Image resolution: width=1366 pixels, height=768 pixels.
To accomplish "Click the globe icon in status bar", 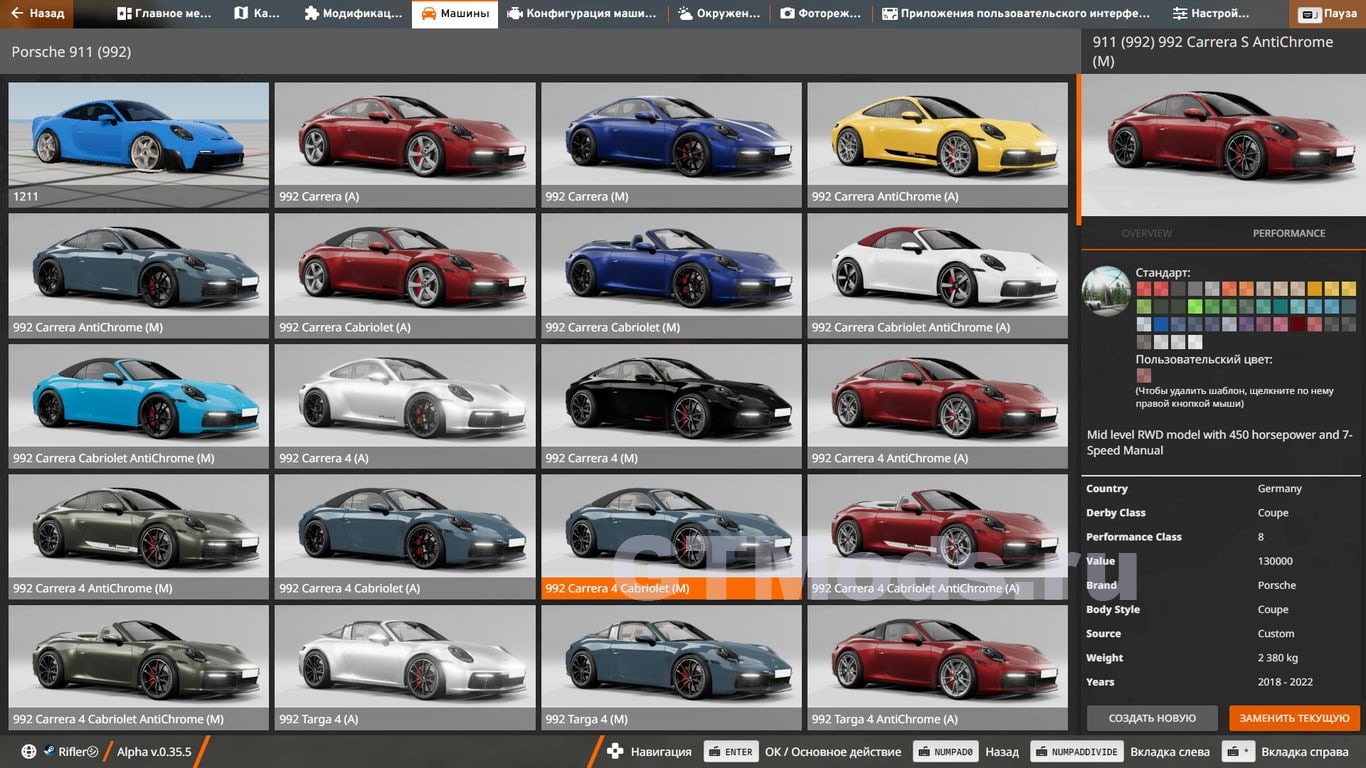I will [29, 751].
